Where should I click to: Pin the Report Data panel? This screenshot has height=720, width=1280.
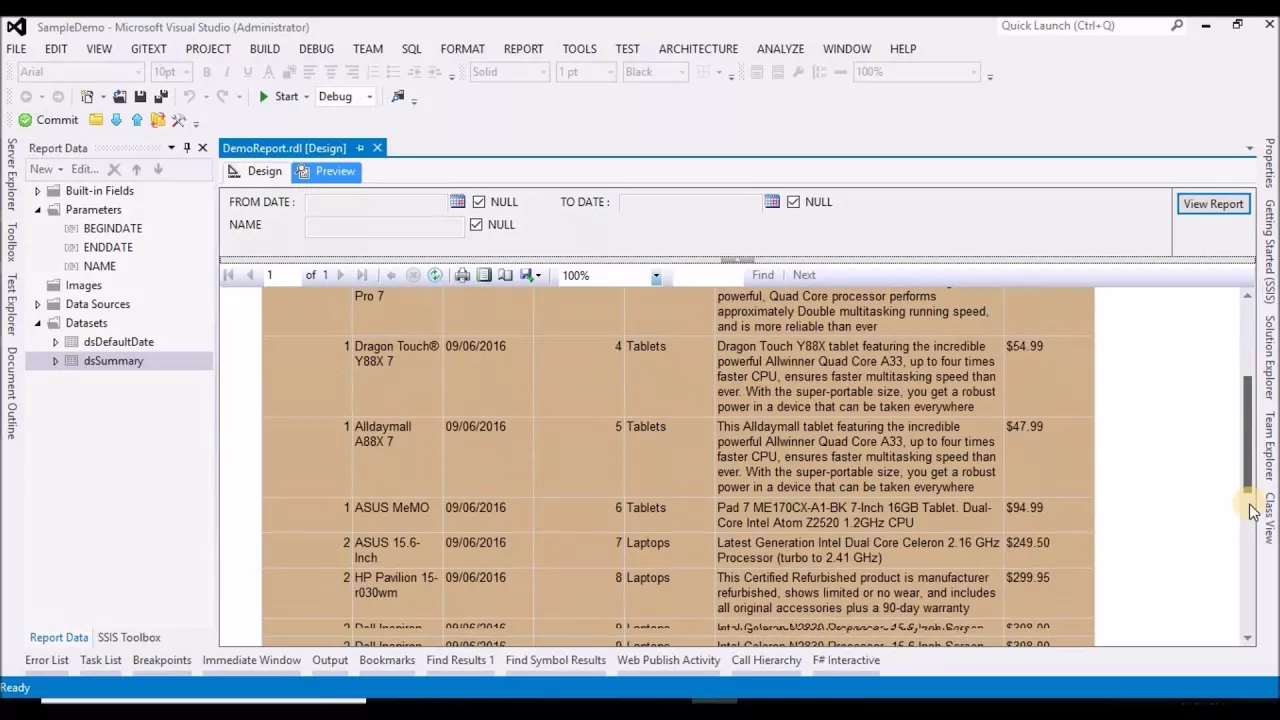(x=187, y=148)
